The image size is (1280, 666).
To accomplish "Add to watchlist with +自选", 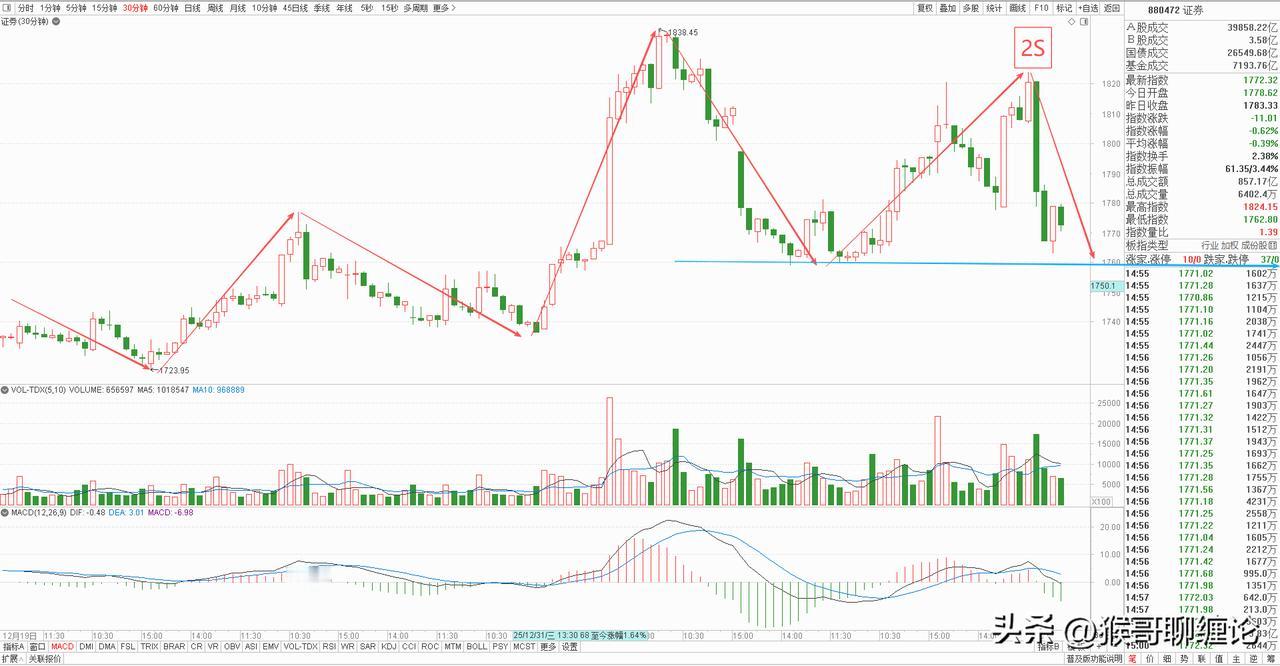I will click(x=1088, y=8).
